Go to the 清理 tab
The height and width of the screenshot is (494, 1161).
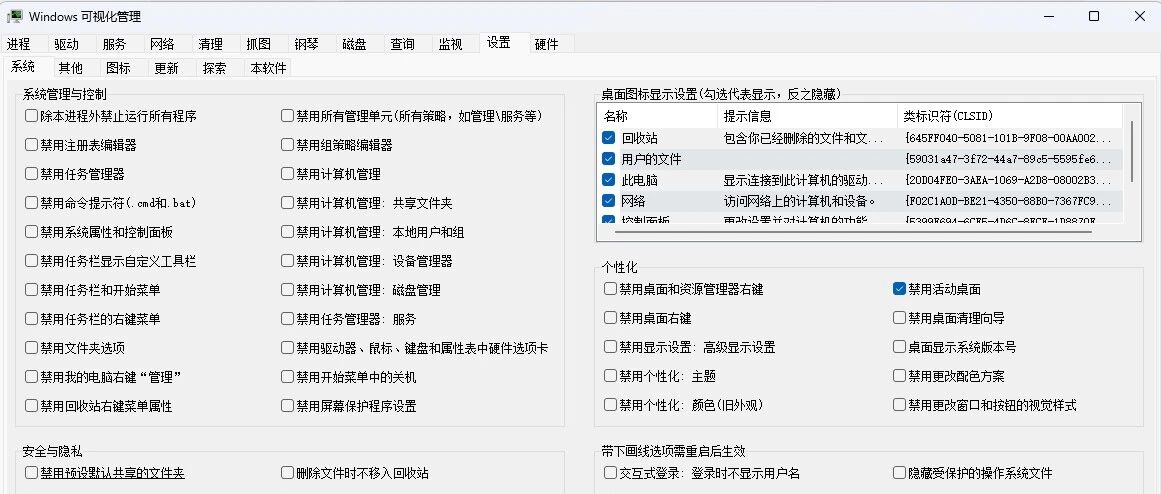point(210,44)
